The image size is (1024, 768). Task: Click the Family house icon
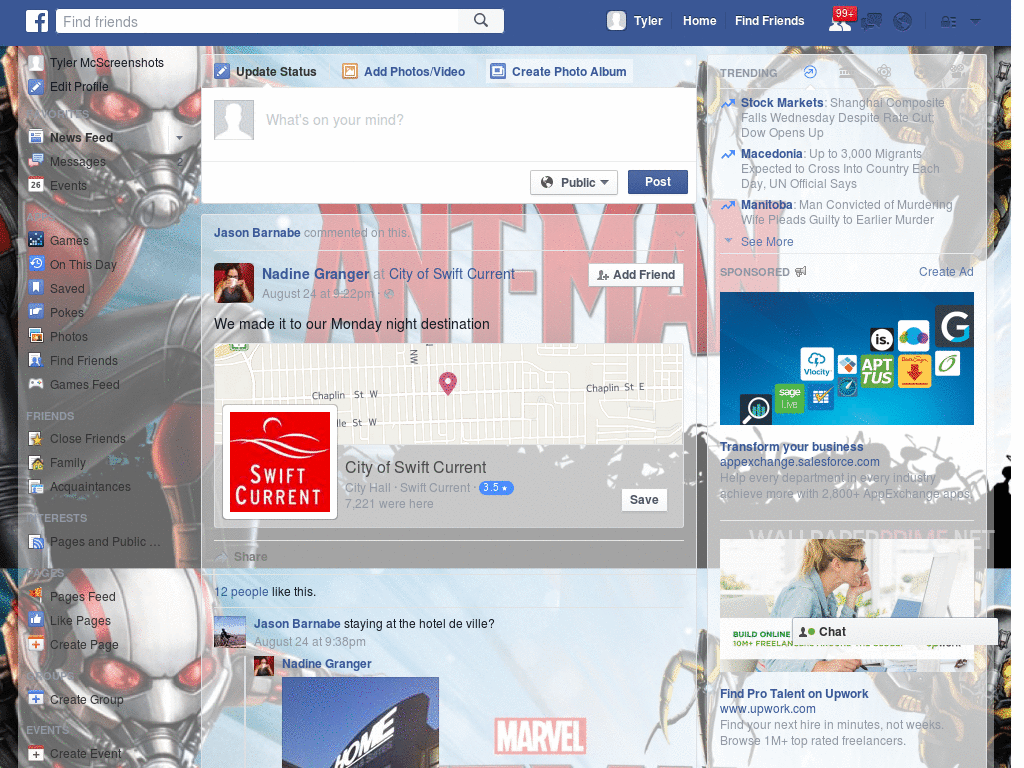click(x=36, y=462)
